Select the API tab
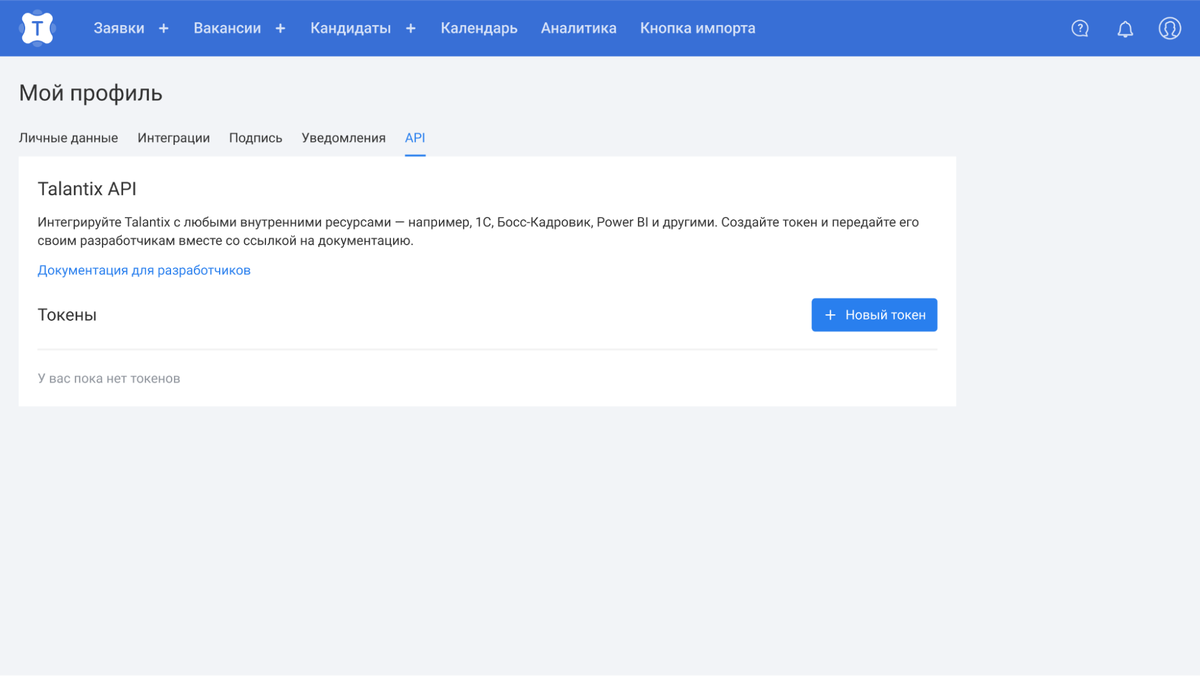The image size is (1200, 676). [x=415, y=138]
